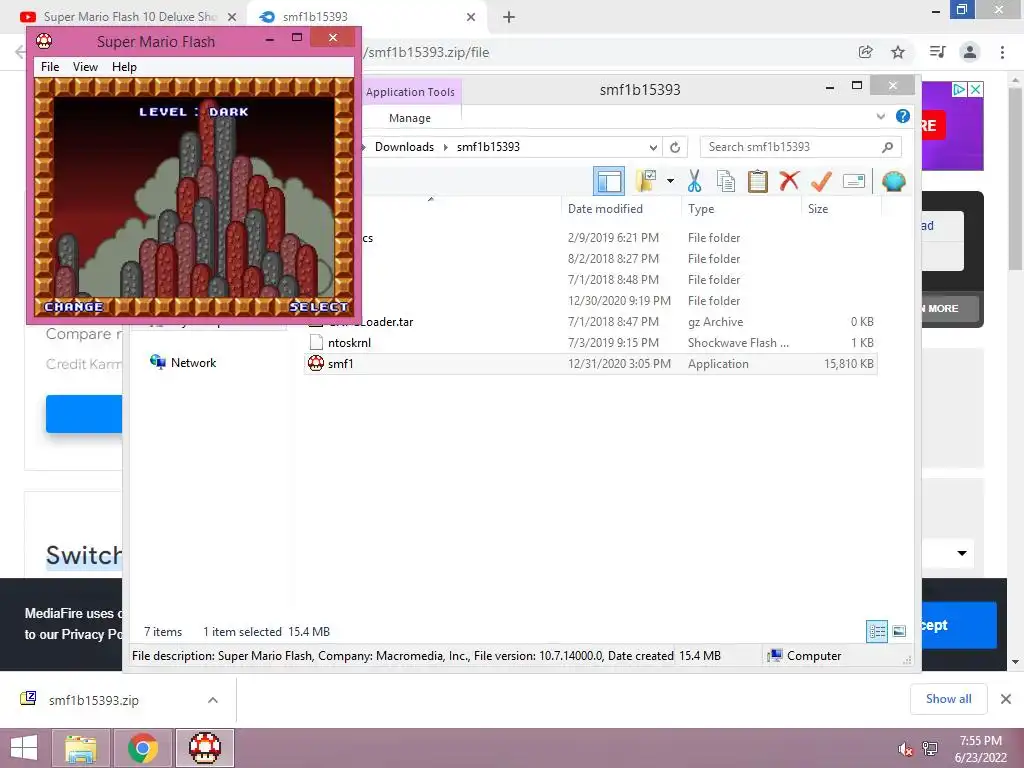Close the smf1b15393 browser tab
Viewport: 1024px width, 768px height.
point(471,17)
